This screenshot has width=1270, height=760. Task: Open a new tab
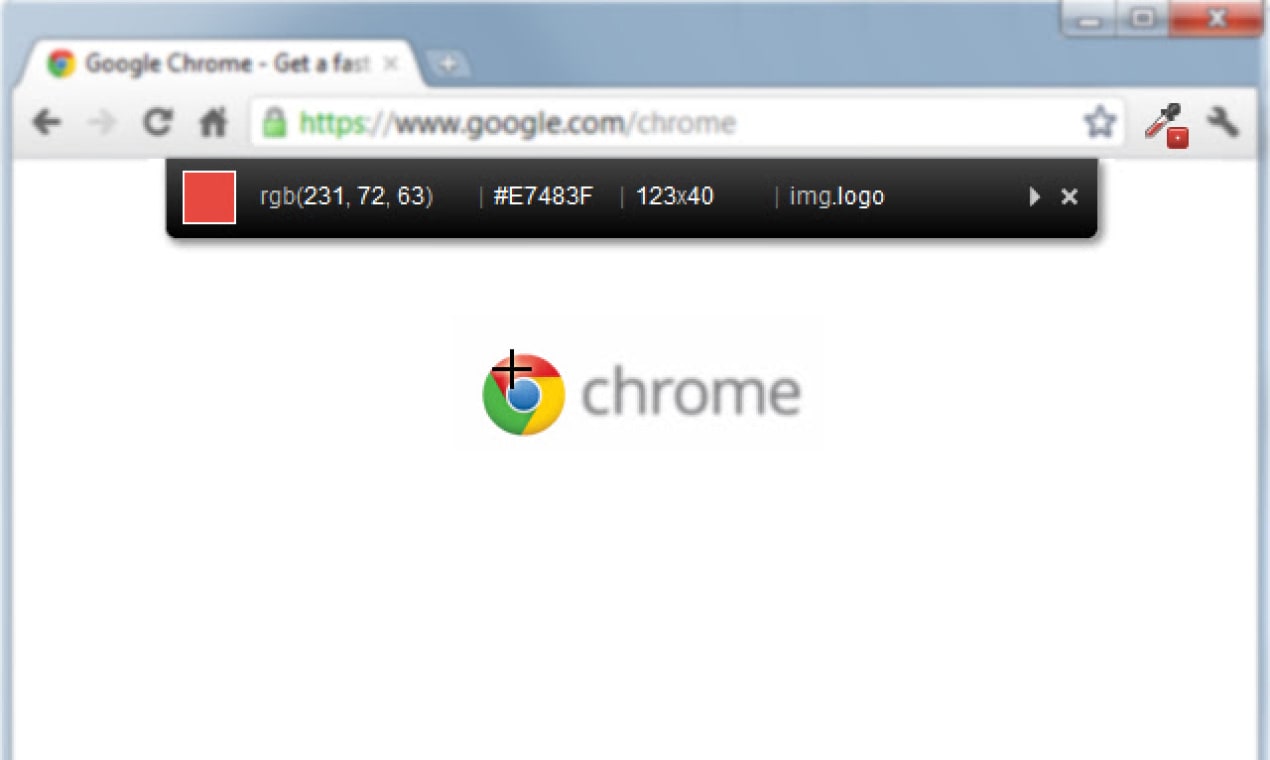pyautogui.click(x=448, y=64)
